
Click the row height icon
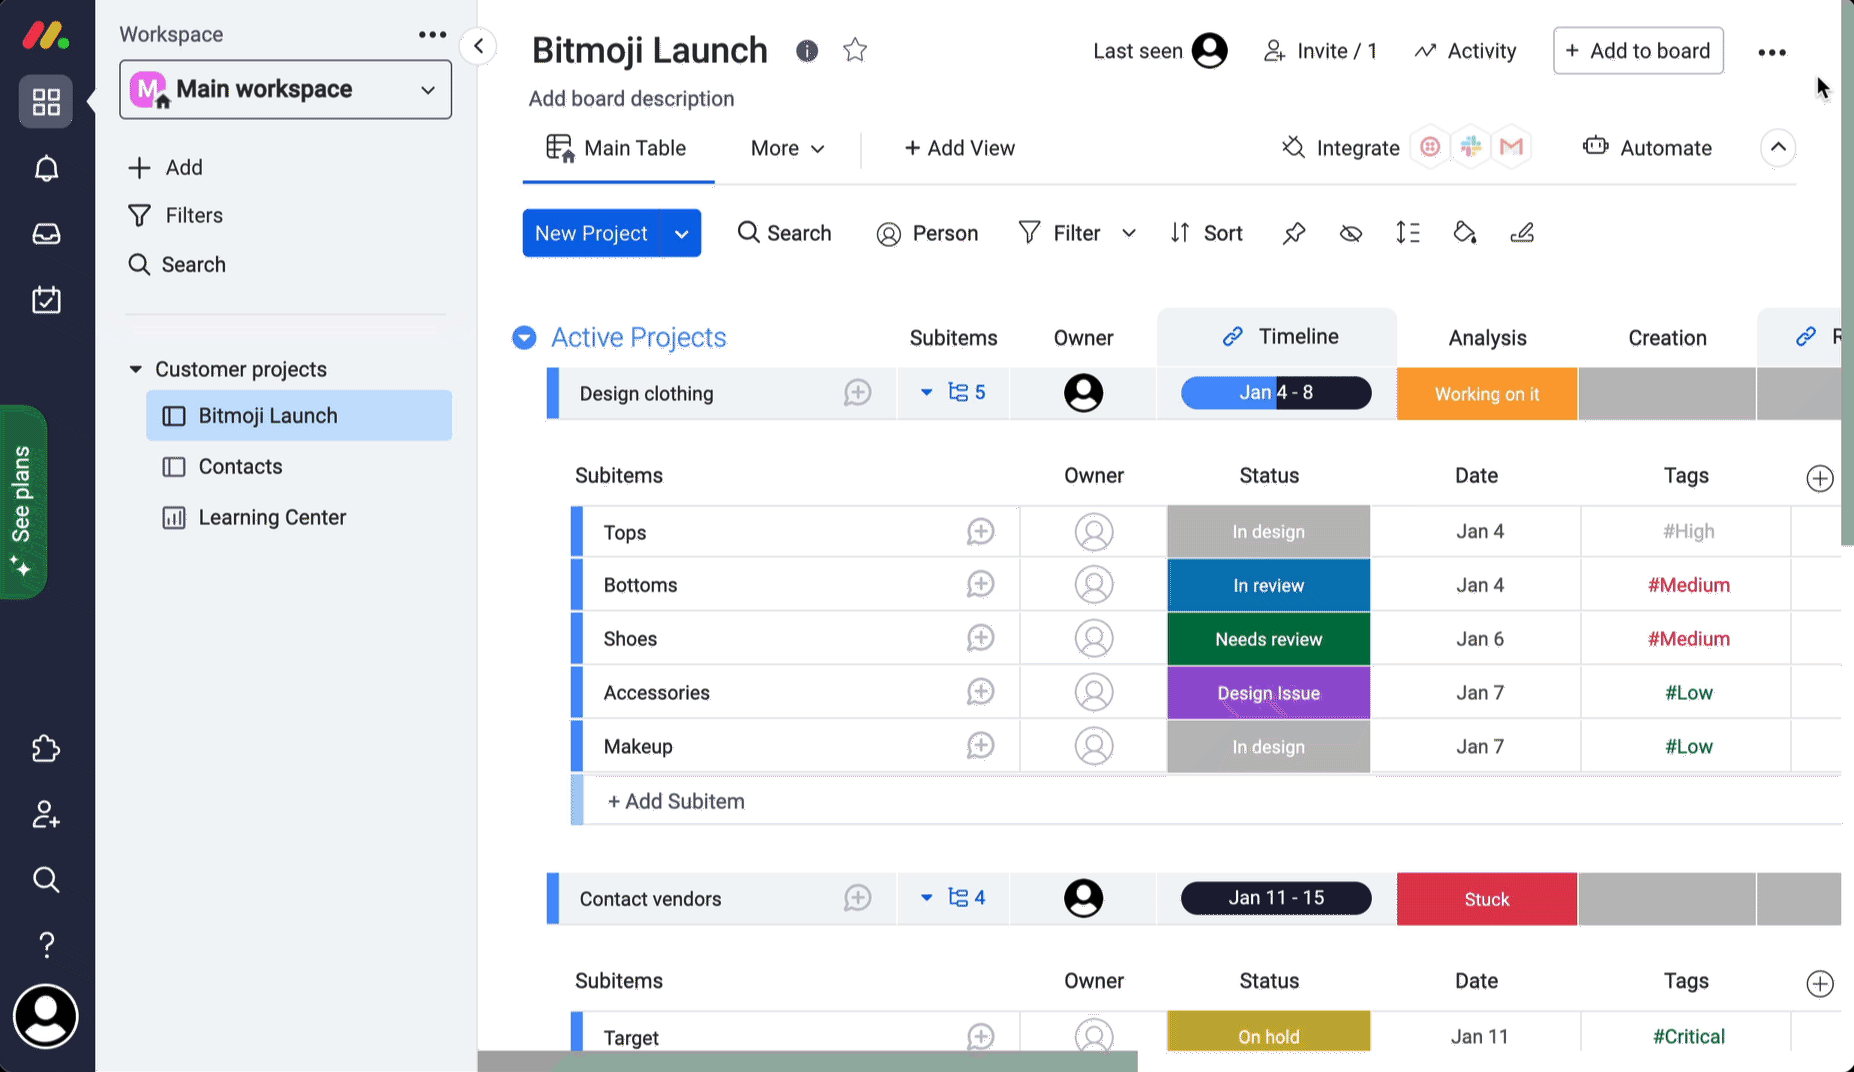click(x=1408, y=233)
